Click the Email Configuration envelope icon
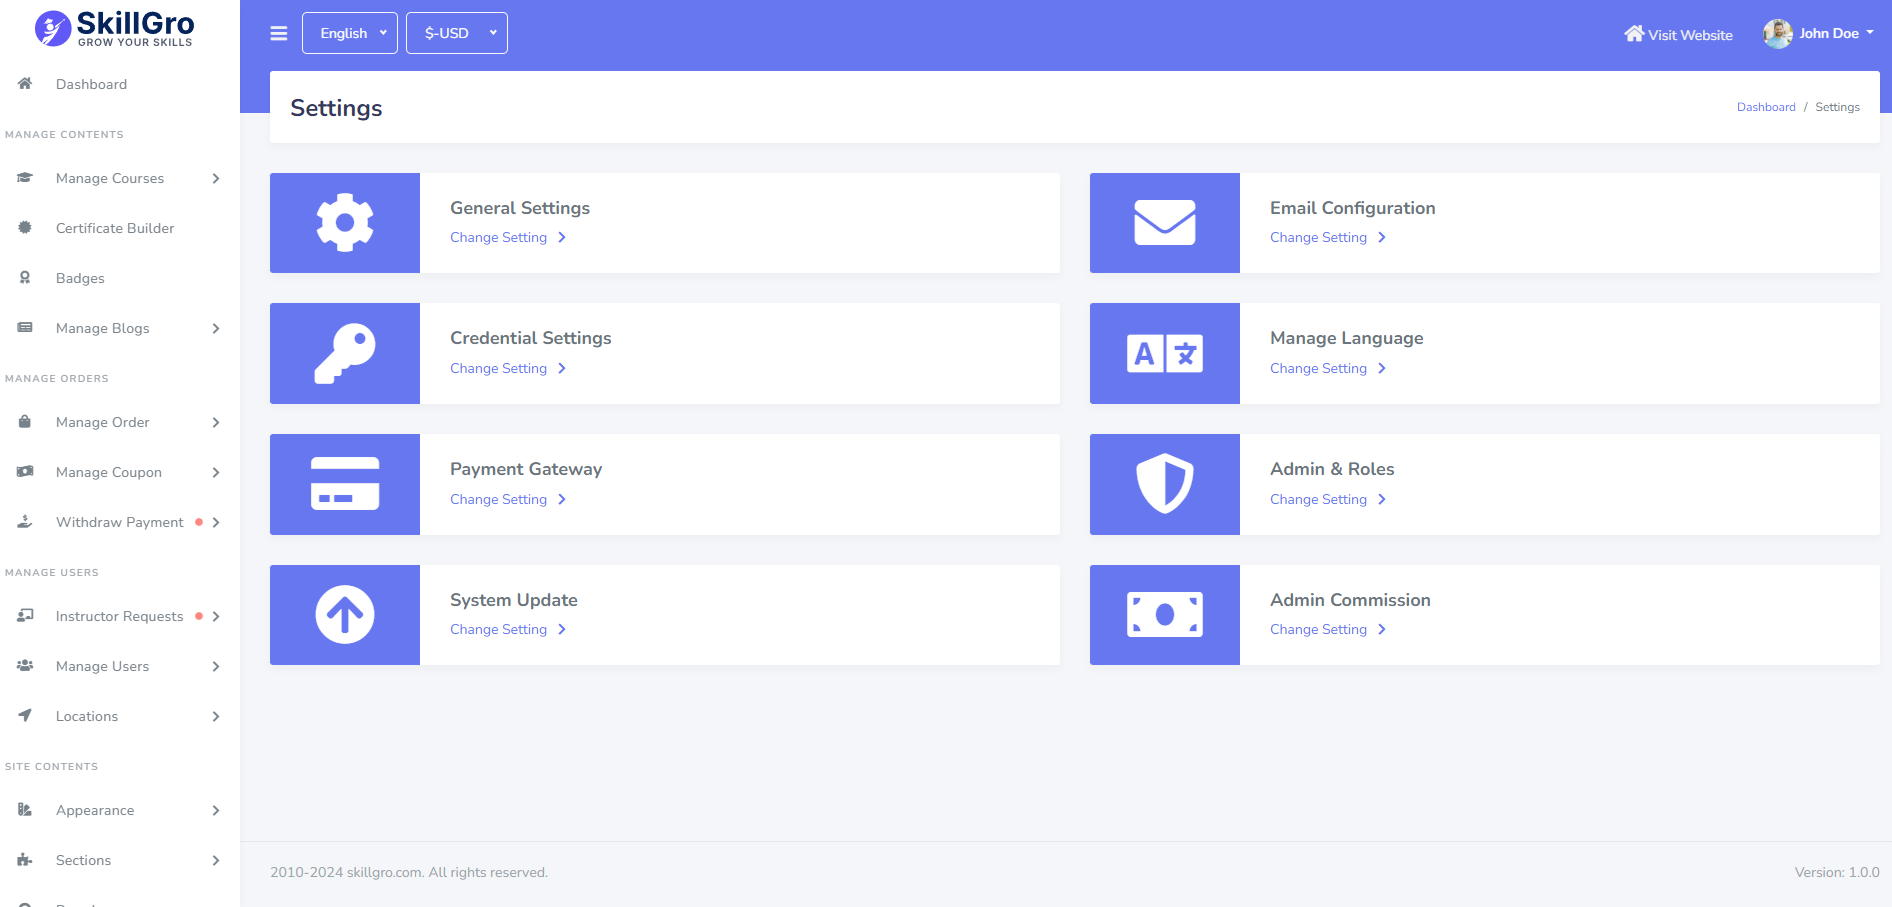The width and height of the screenshot is (1892, 907). (x=1164, y=222)
